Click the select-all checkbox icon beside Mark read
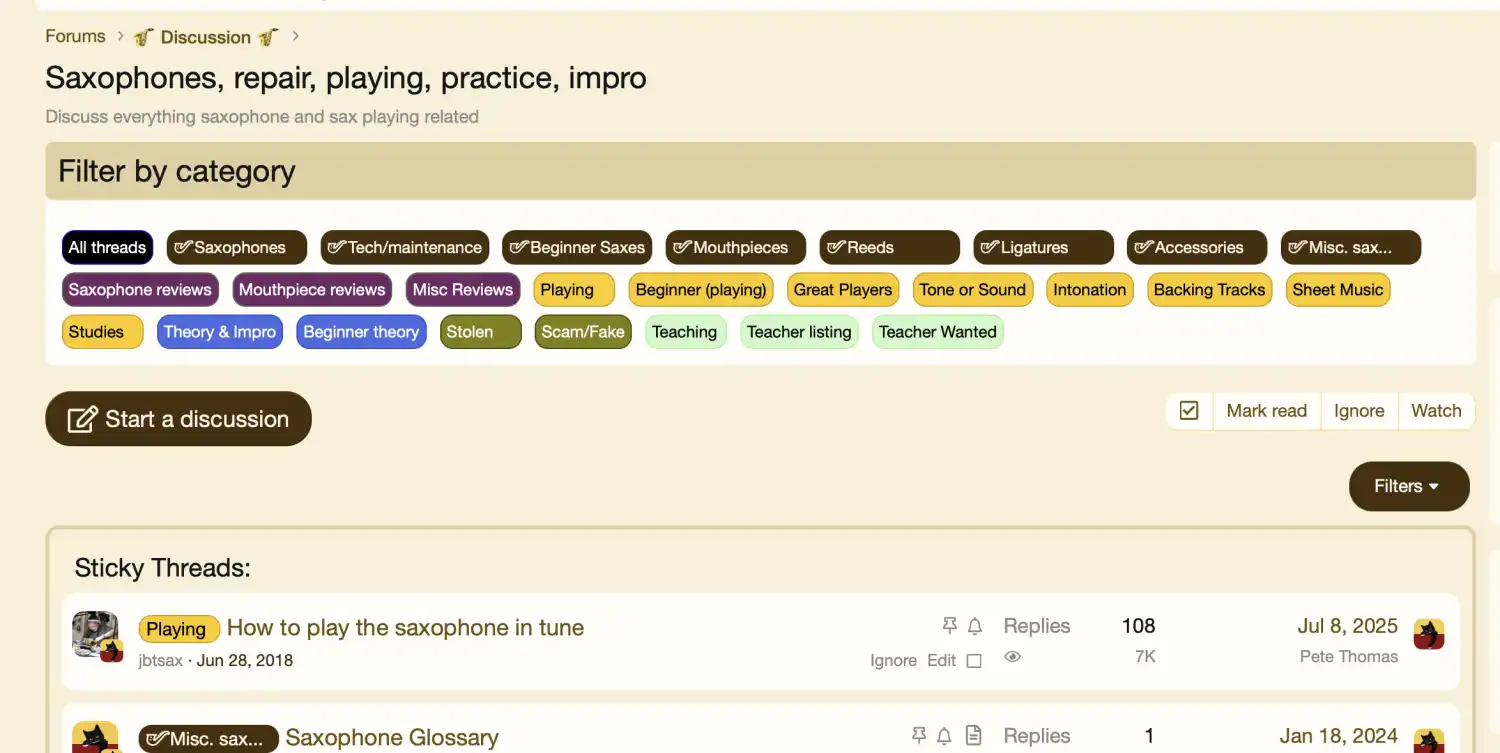The height and width of the screenshot is (753, 1500). [x=1189, y=411]
